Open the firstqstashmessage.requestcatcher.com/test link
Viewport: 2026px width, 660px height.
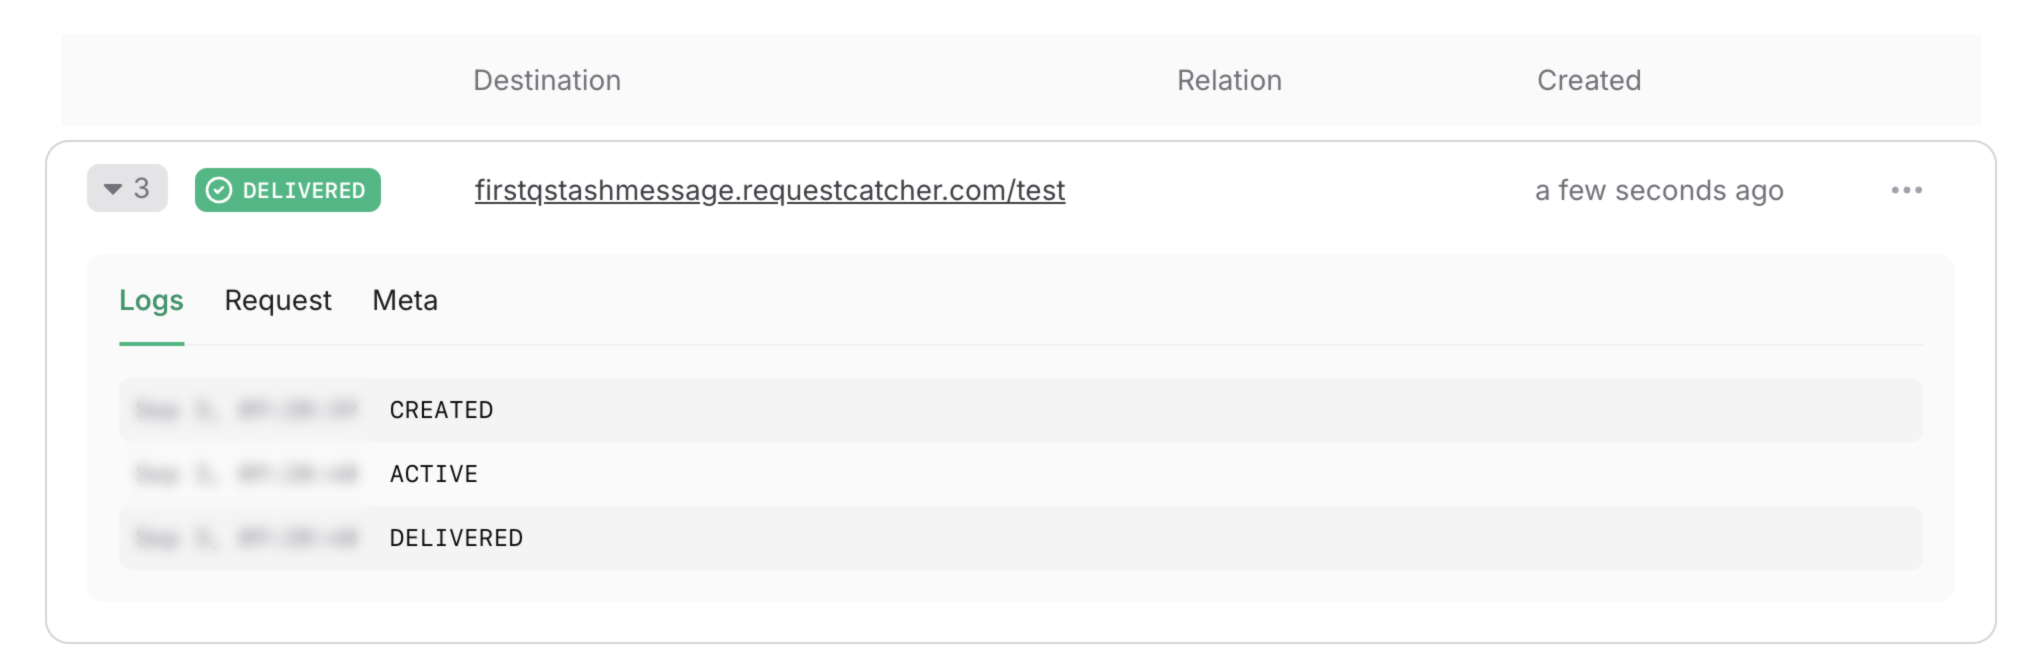[770, 190]
